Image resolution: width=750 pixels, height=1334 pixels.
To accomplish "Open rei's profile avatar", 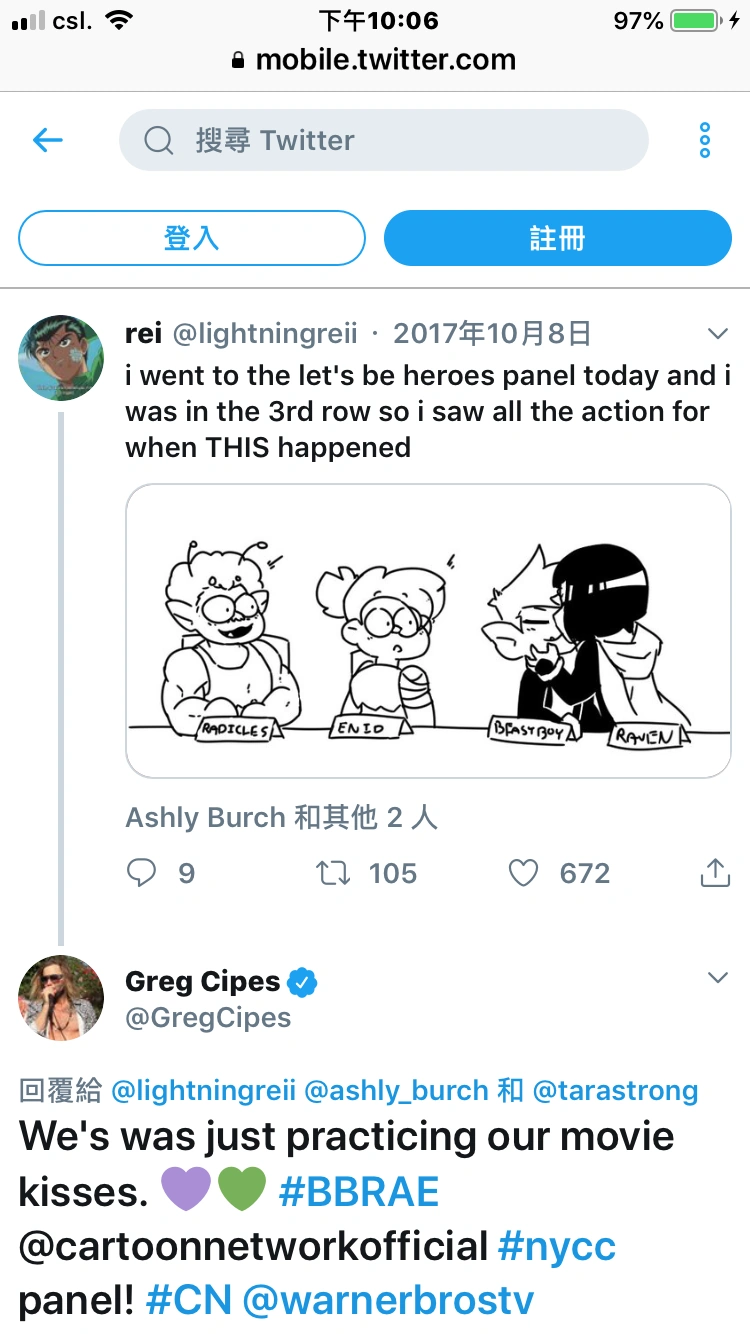I will tap(61, 358).
